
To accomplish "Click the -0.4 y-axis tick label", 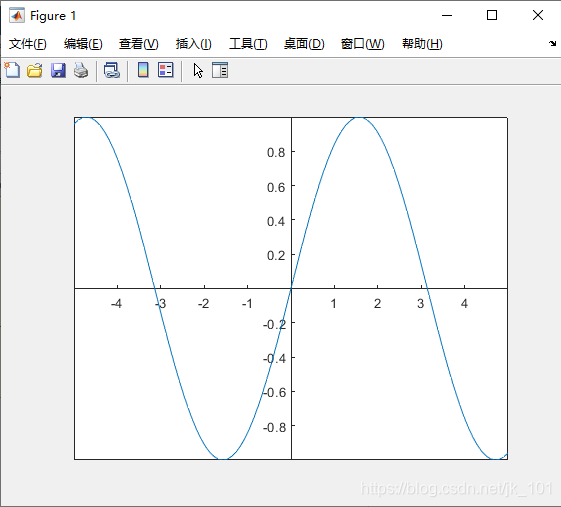I will point(274,359).
